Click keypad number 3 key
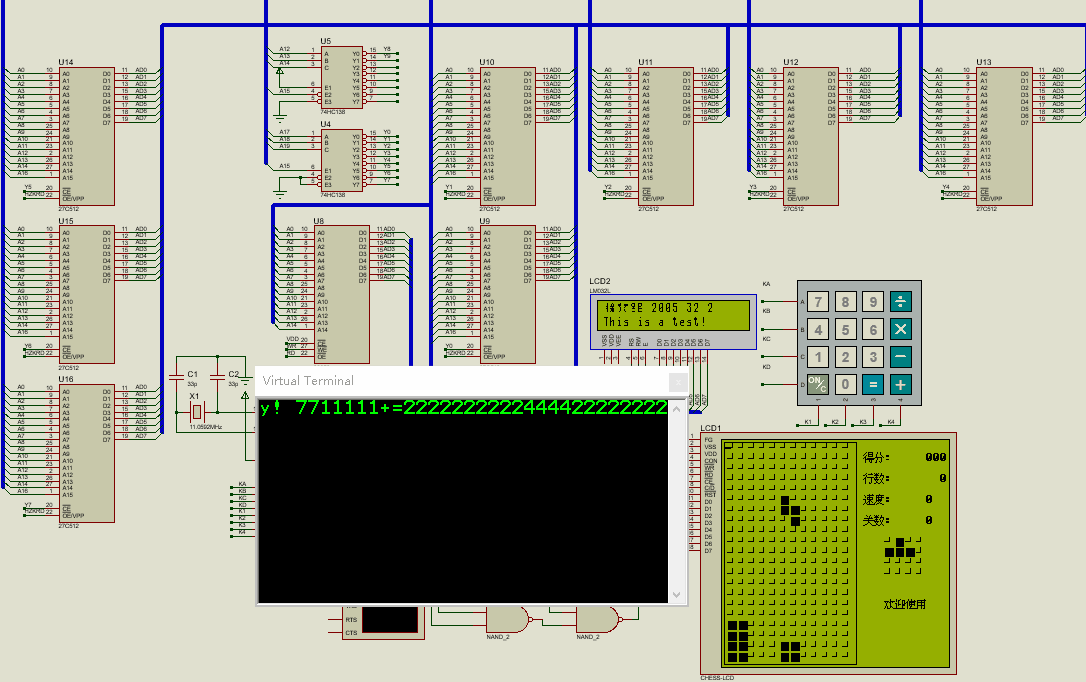The image size is (1086, 682). (x=873, y=357)
